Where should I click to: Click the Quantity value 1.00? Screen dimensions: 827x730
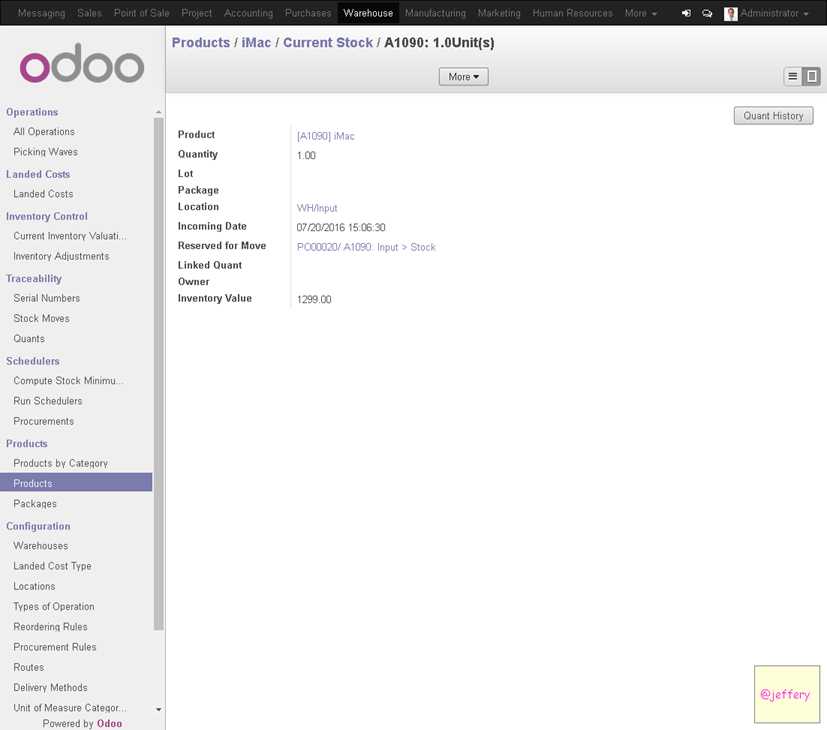(x=306, y=156)
